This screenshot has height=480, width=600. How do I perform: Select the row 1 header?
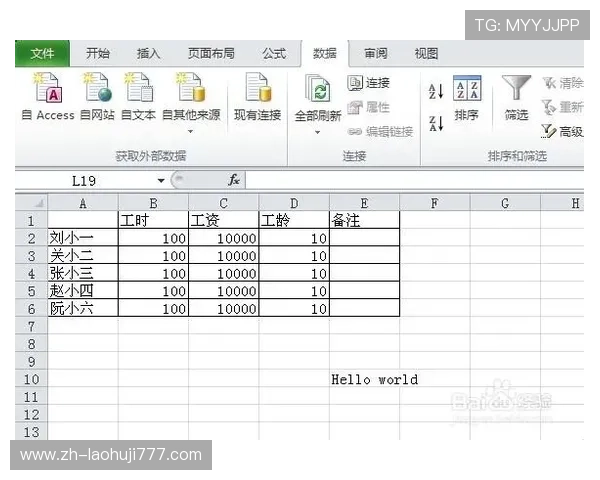31,220
